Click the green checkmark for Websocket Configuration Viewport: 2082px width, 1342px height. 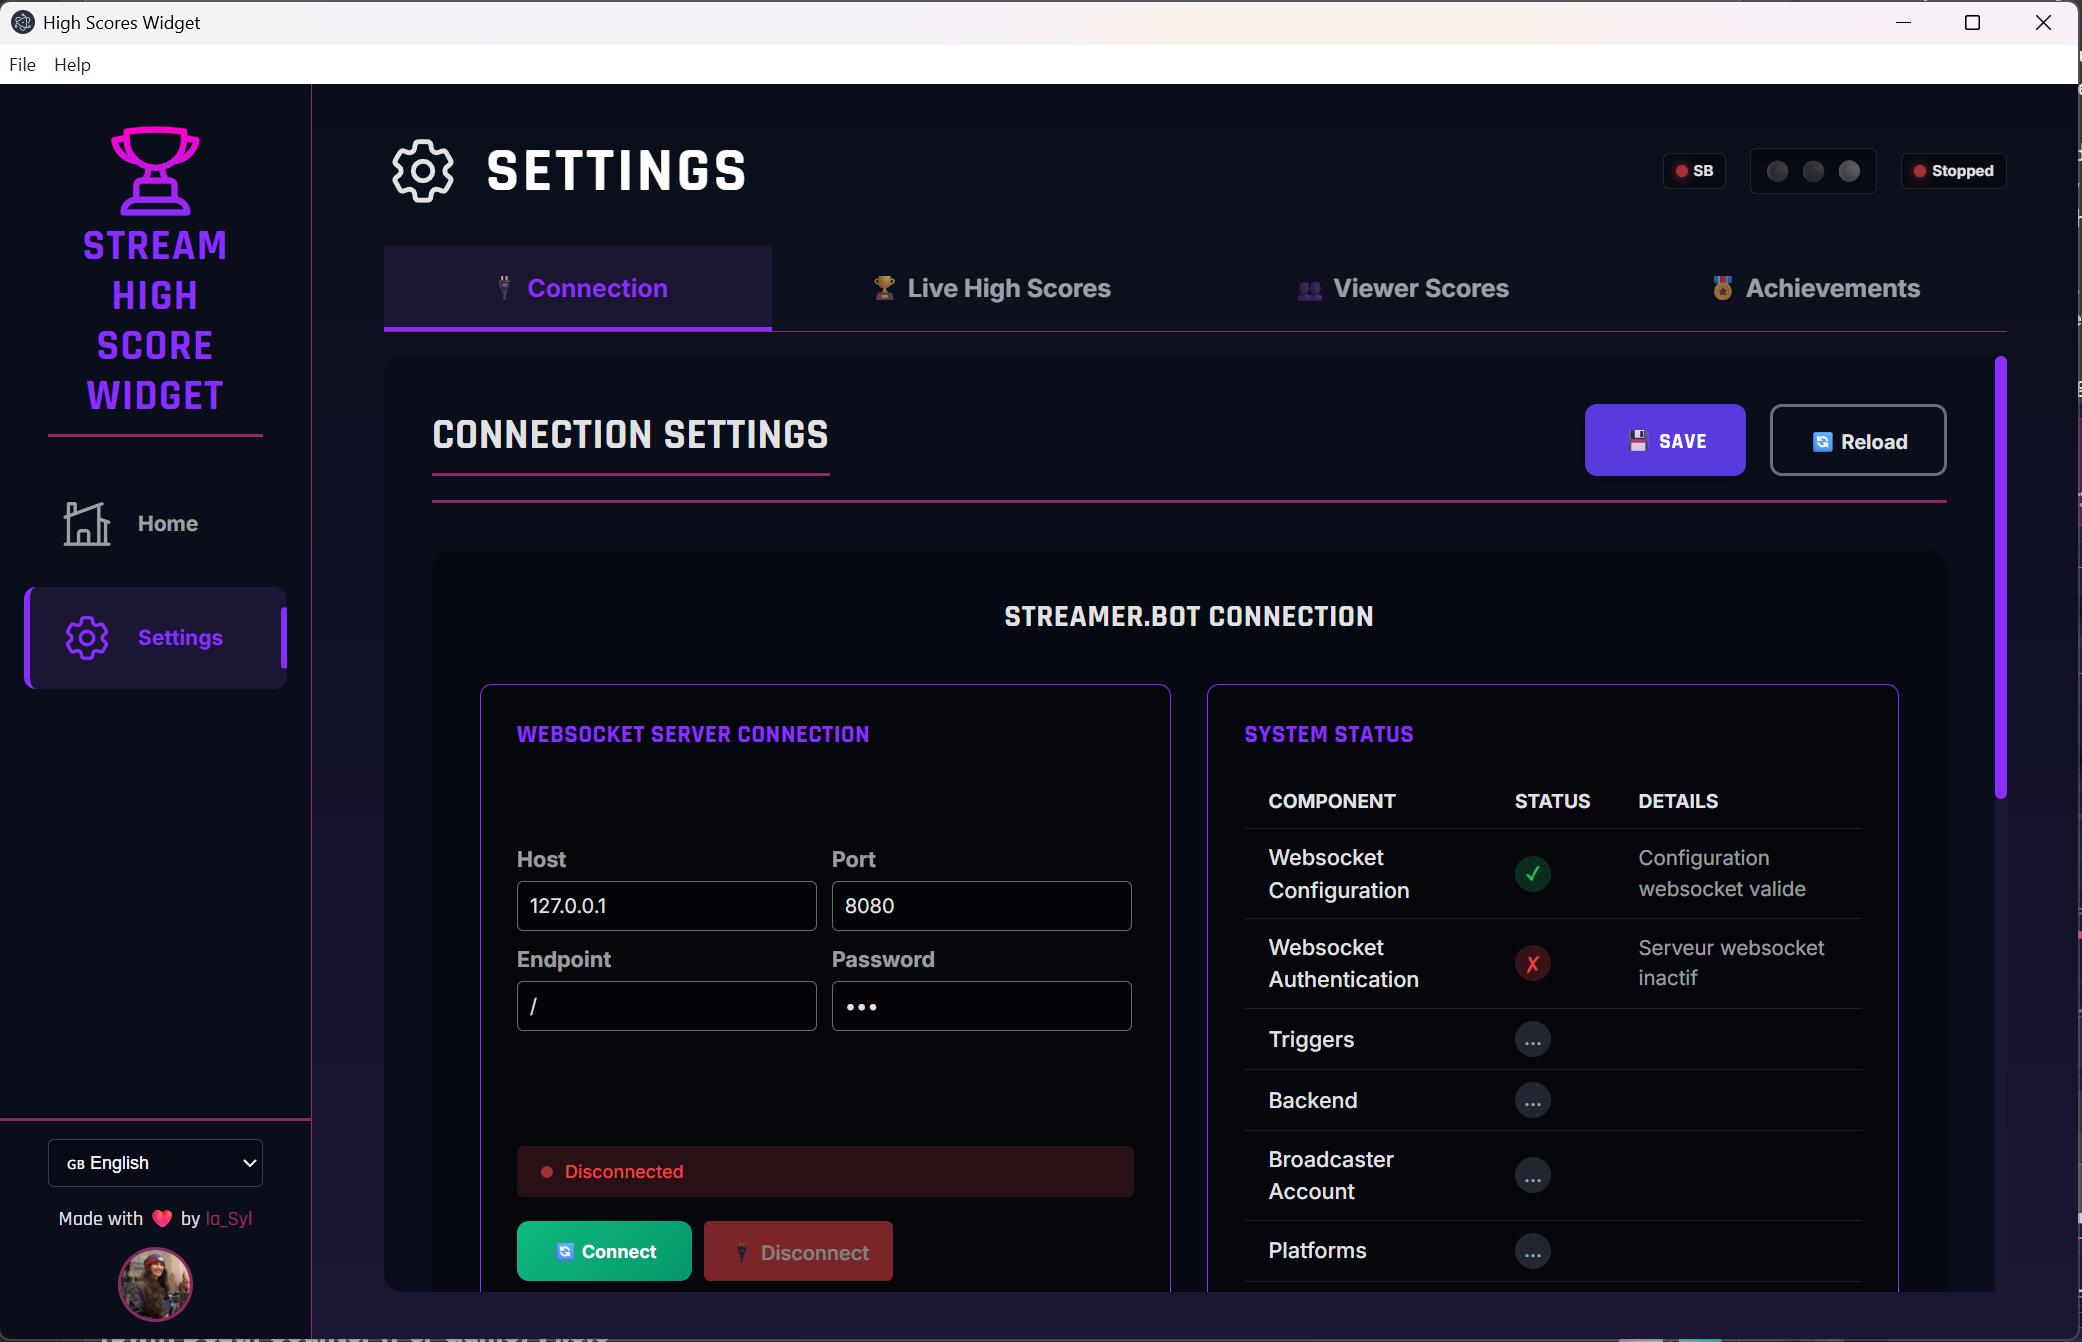[1532, 874]
